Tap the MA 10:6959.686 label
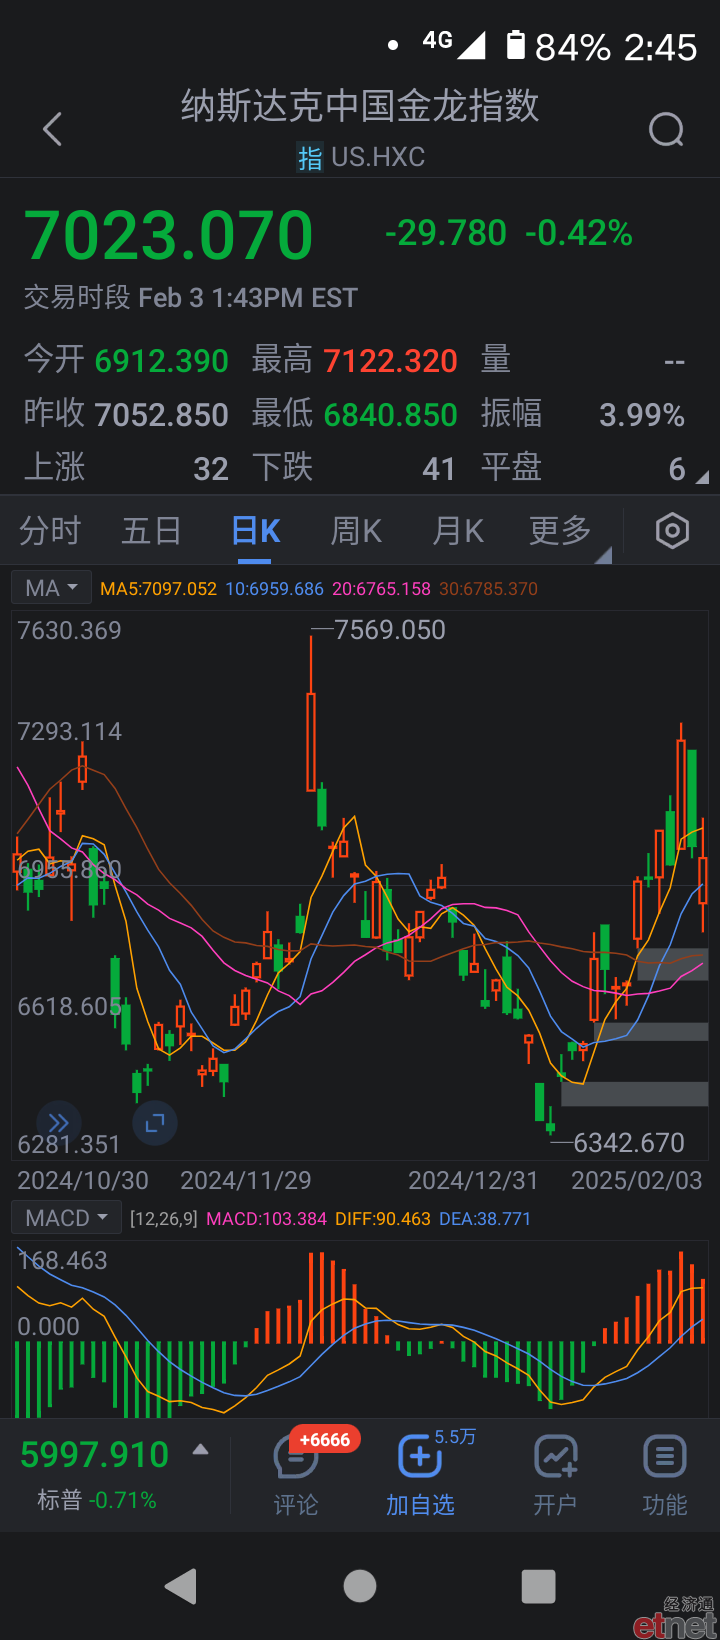 275,589
